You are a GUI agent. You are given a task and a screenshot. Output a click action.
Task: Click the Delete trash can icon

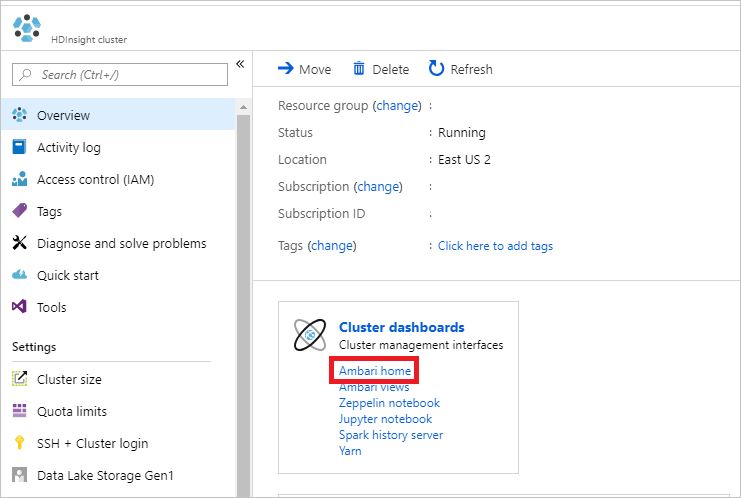tap(359, 69)
